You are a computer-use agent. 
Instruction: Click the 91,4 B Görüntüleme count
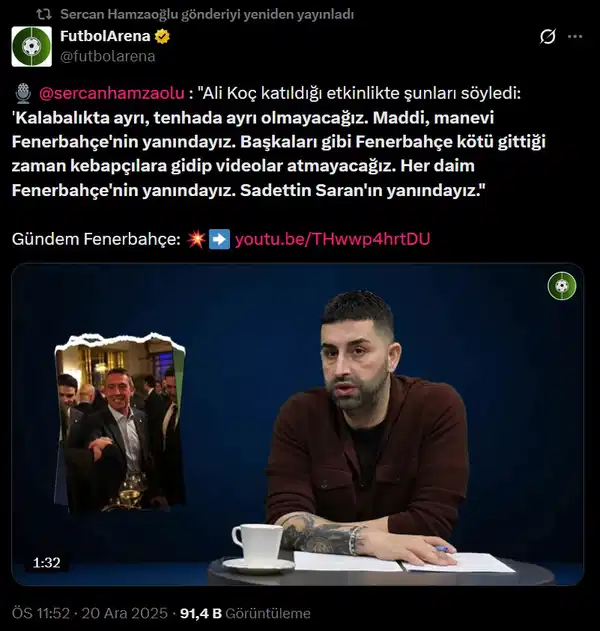point(245,613)
